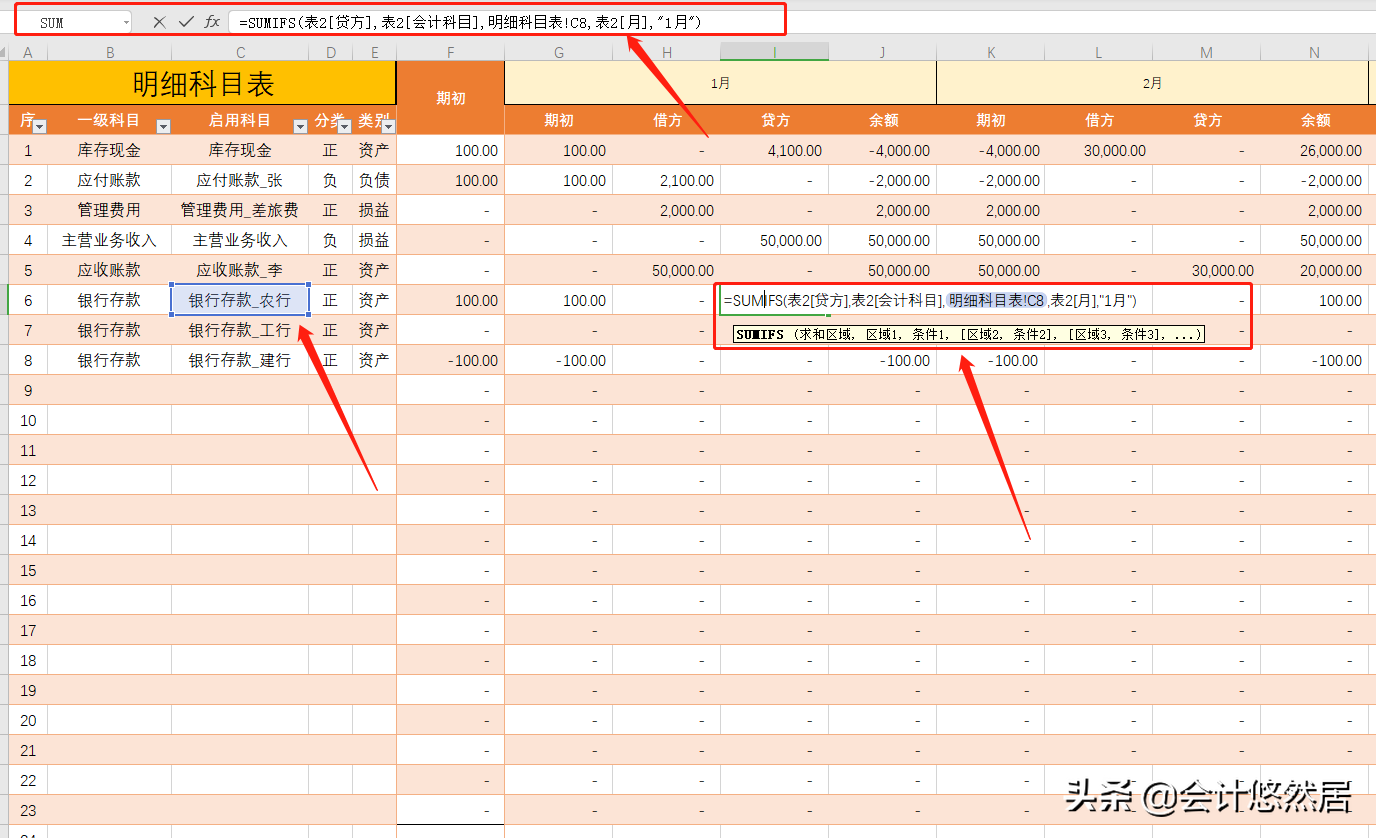Screen dimensions: 1376x838
Task: Select the 银行存款_工行 cell
Action: [240, 330]
